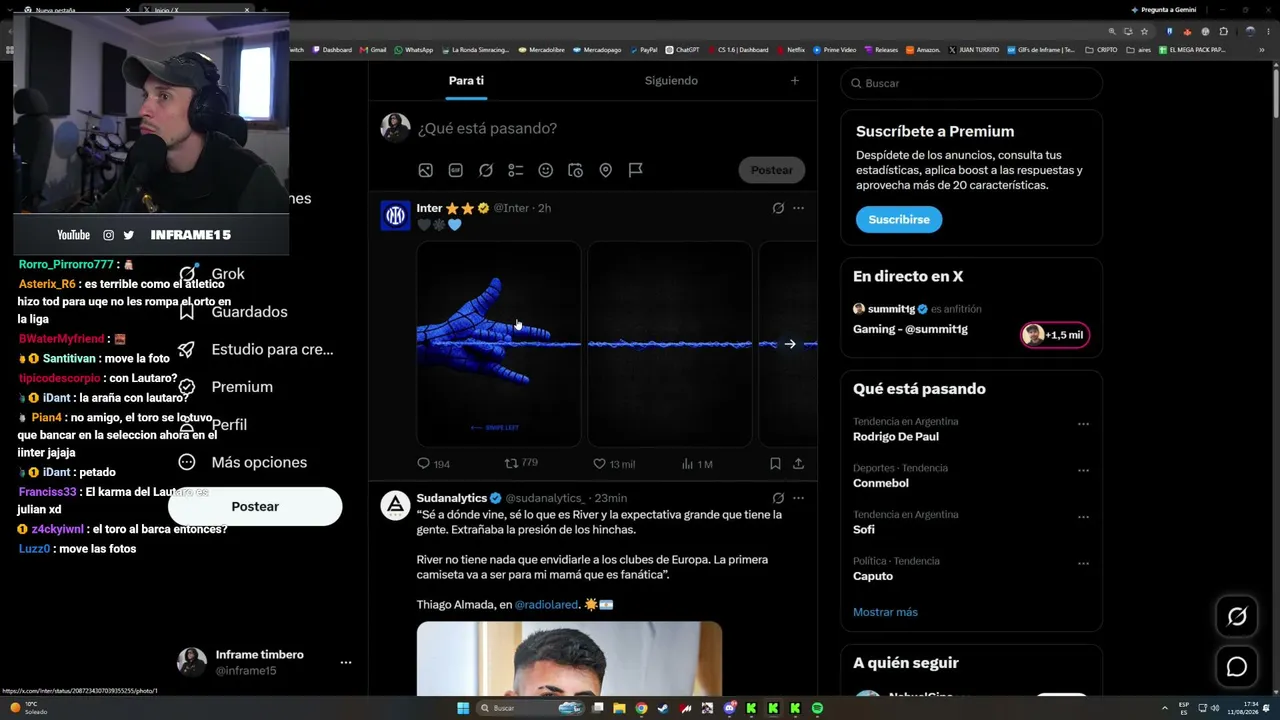This screenshot has height=720, width=1280.
Task: Open Estudio para creadores in sidebar
Action: (x=256, y=350)
